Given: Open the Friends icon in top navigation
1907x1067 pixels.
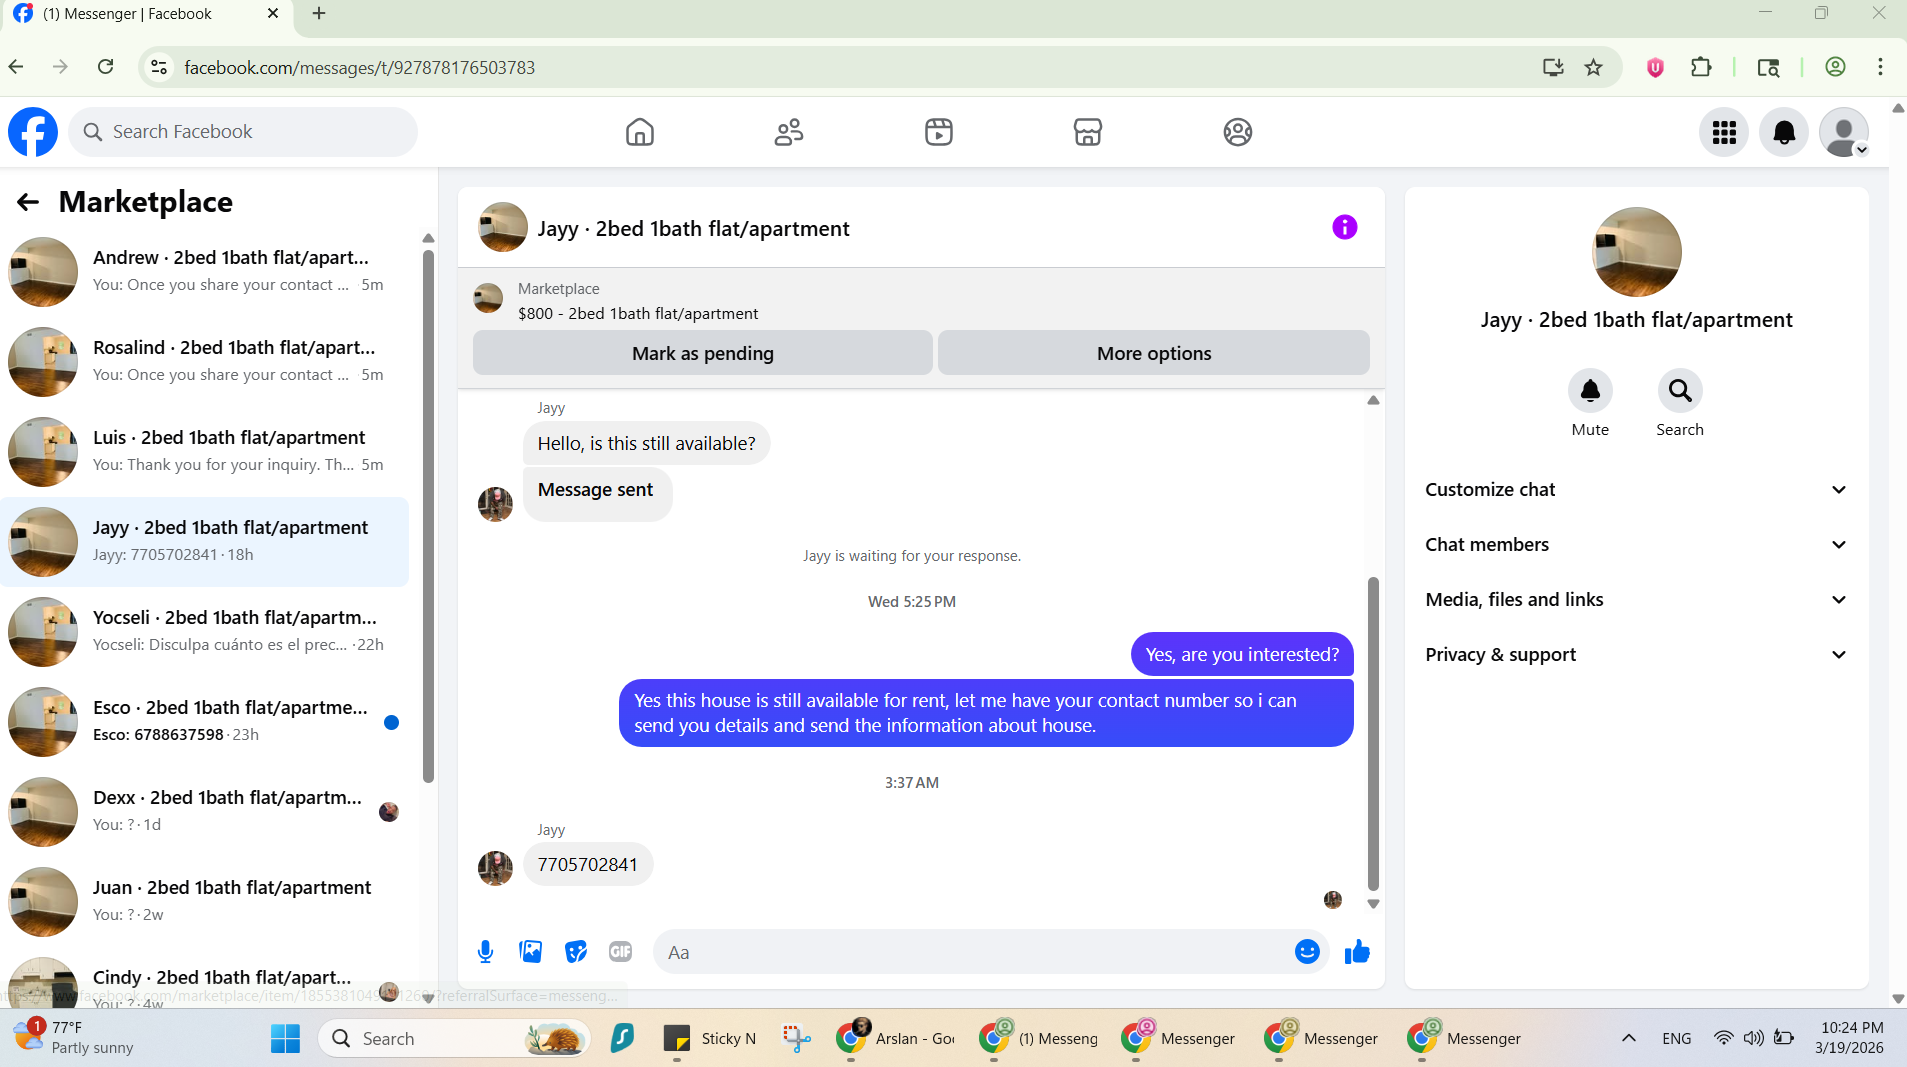Looking at the screenshot, I should [x=789, y=132].
